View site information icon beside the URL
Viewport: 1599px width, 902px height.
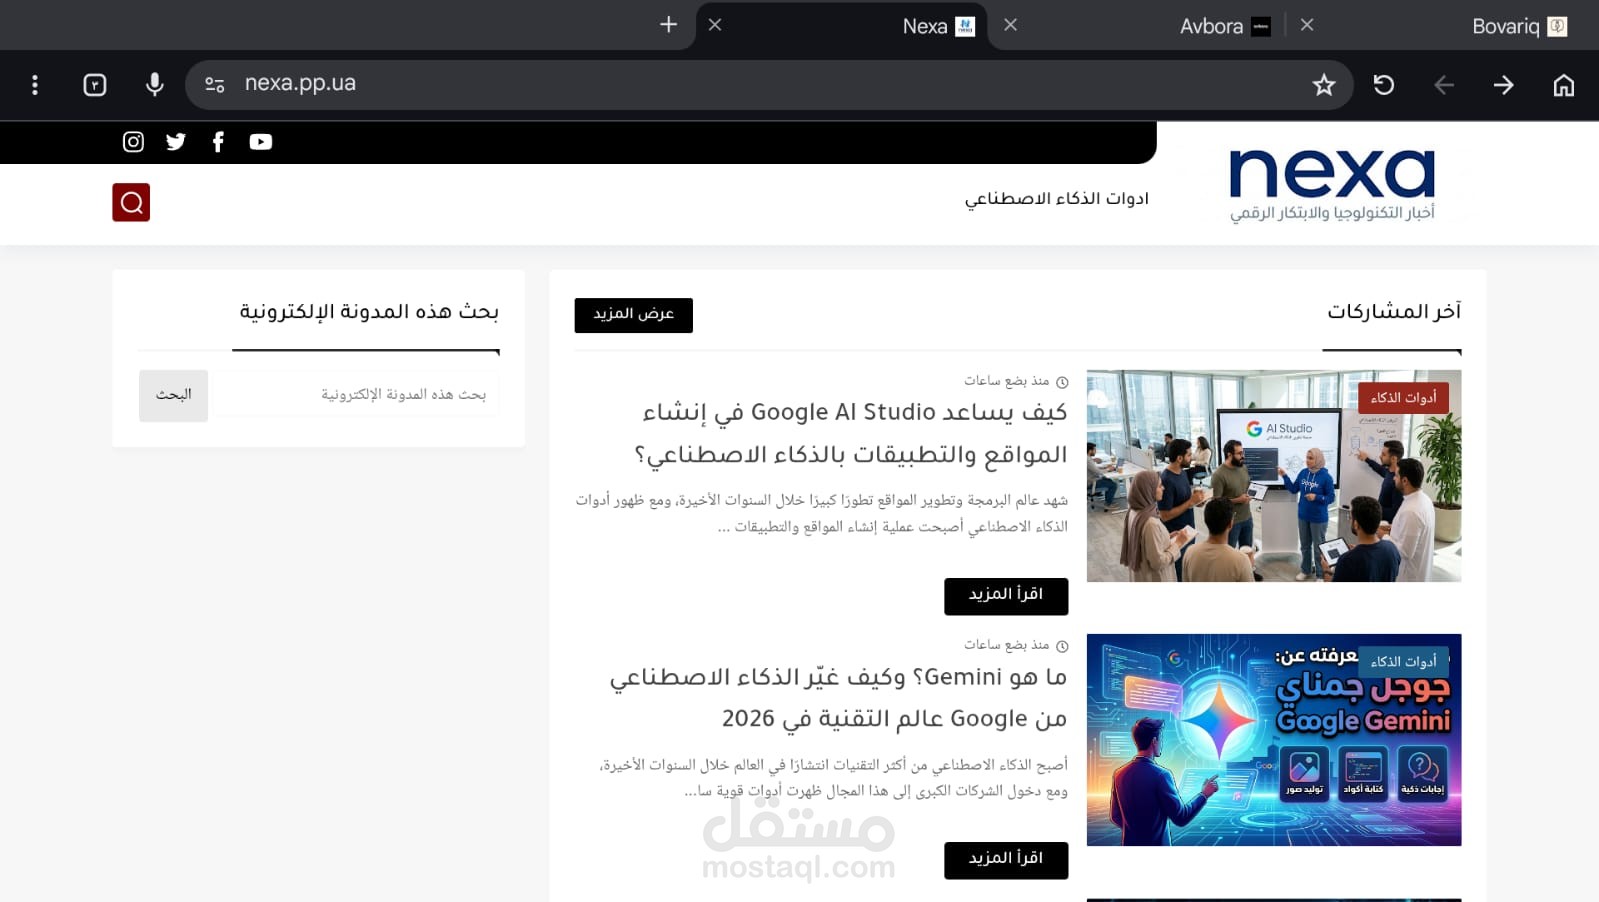(x=214, y=85)
